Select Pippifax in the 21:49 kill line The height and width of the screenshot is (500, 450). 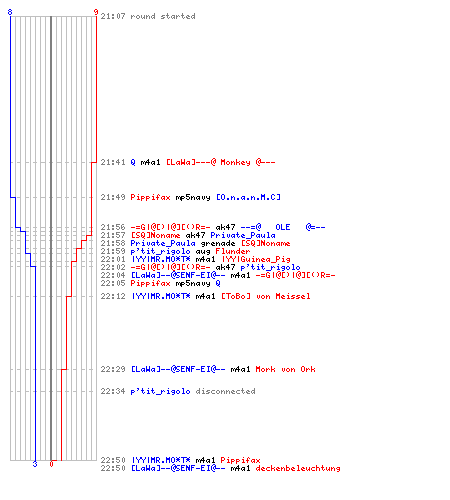click(150, 197)
